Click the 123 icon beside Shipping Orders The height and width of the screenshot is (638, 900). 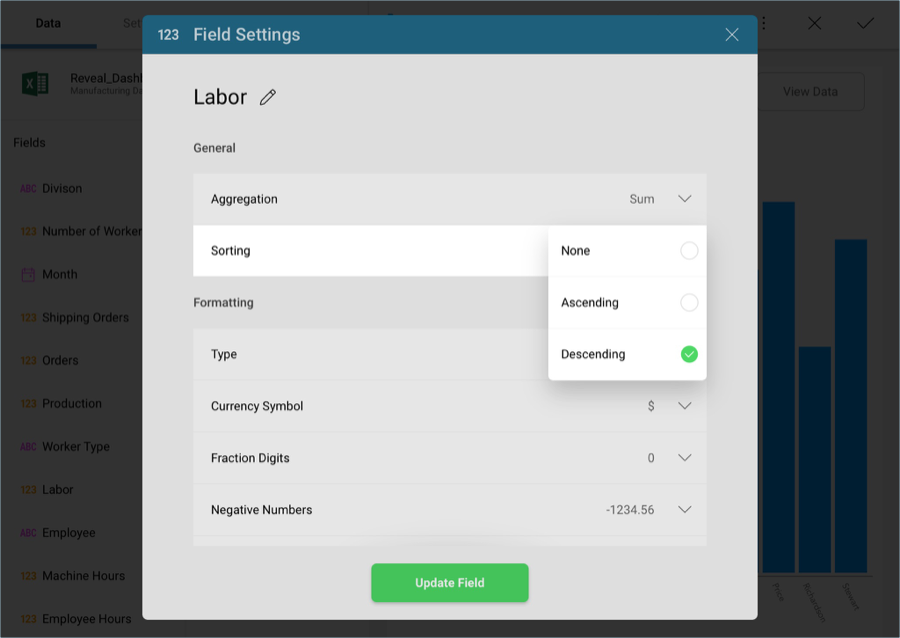pyautogui.click(x=28, y=318)
